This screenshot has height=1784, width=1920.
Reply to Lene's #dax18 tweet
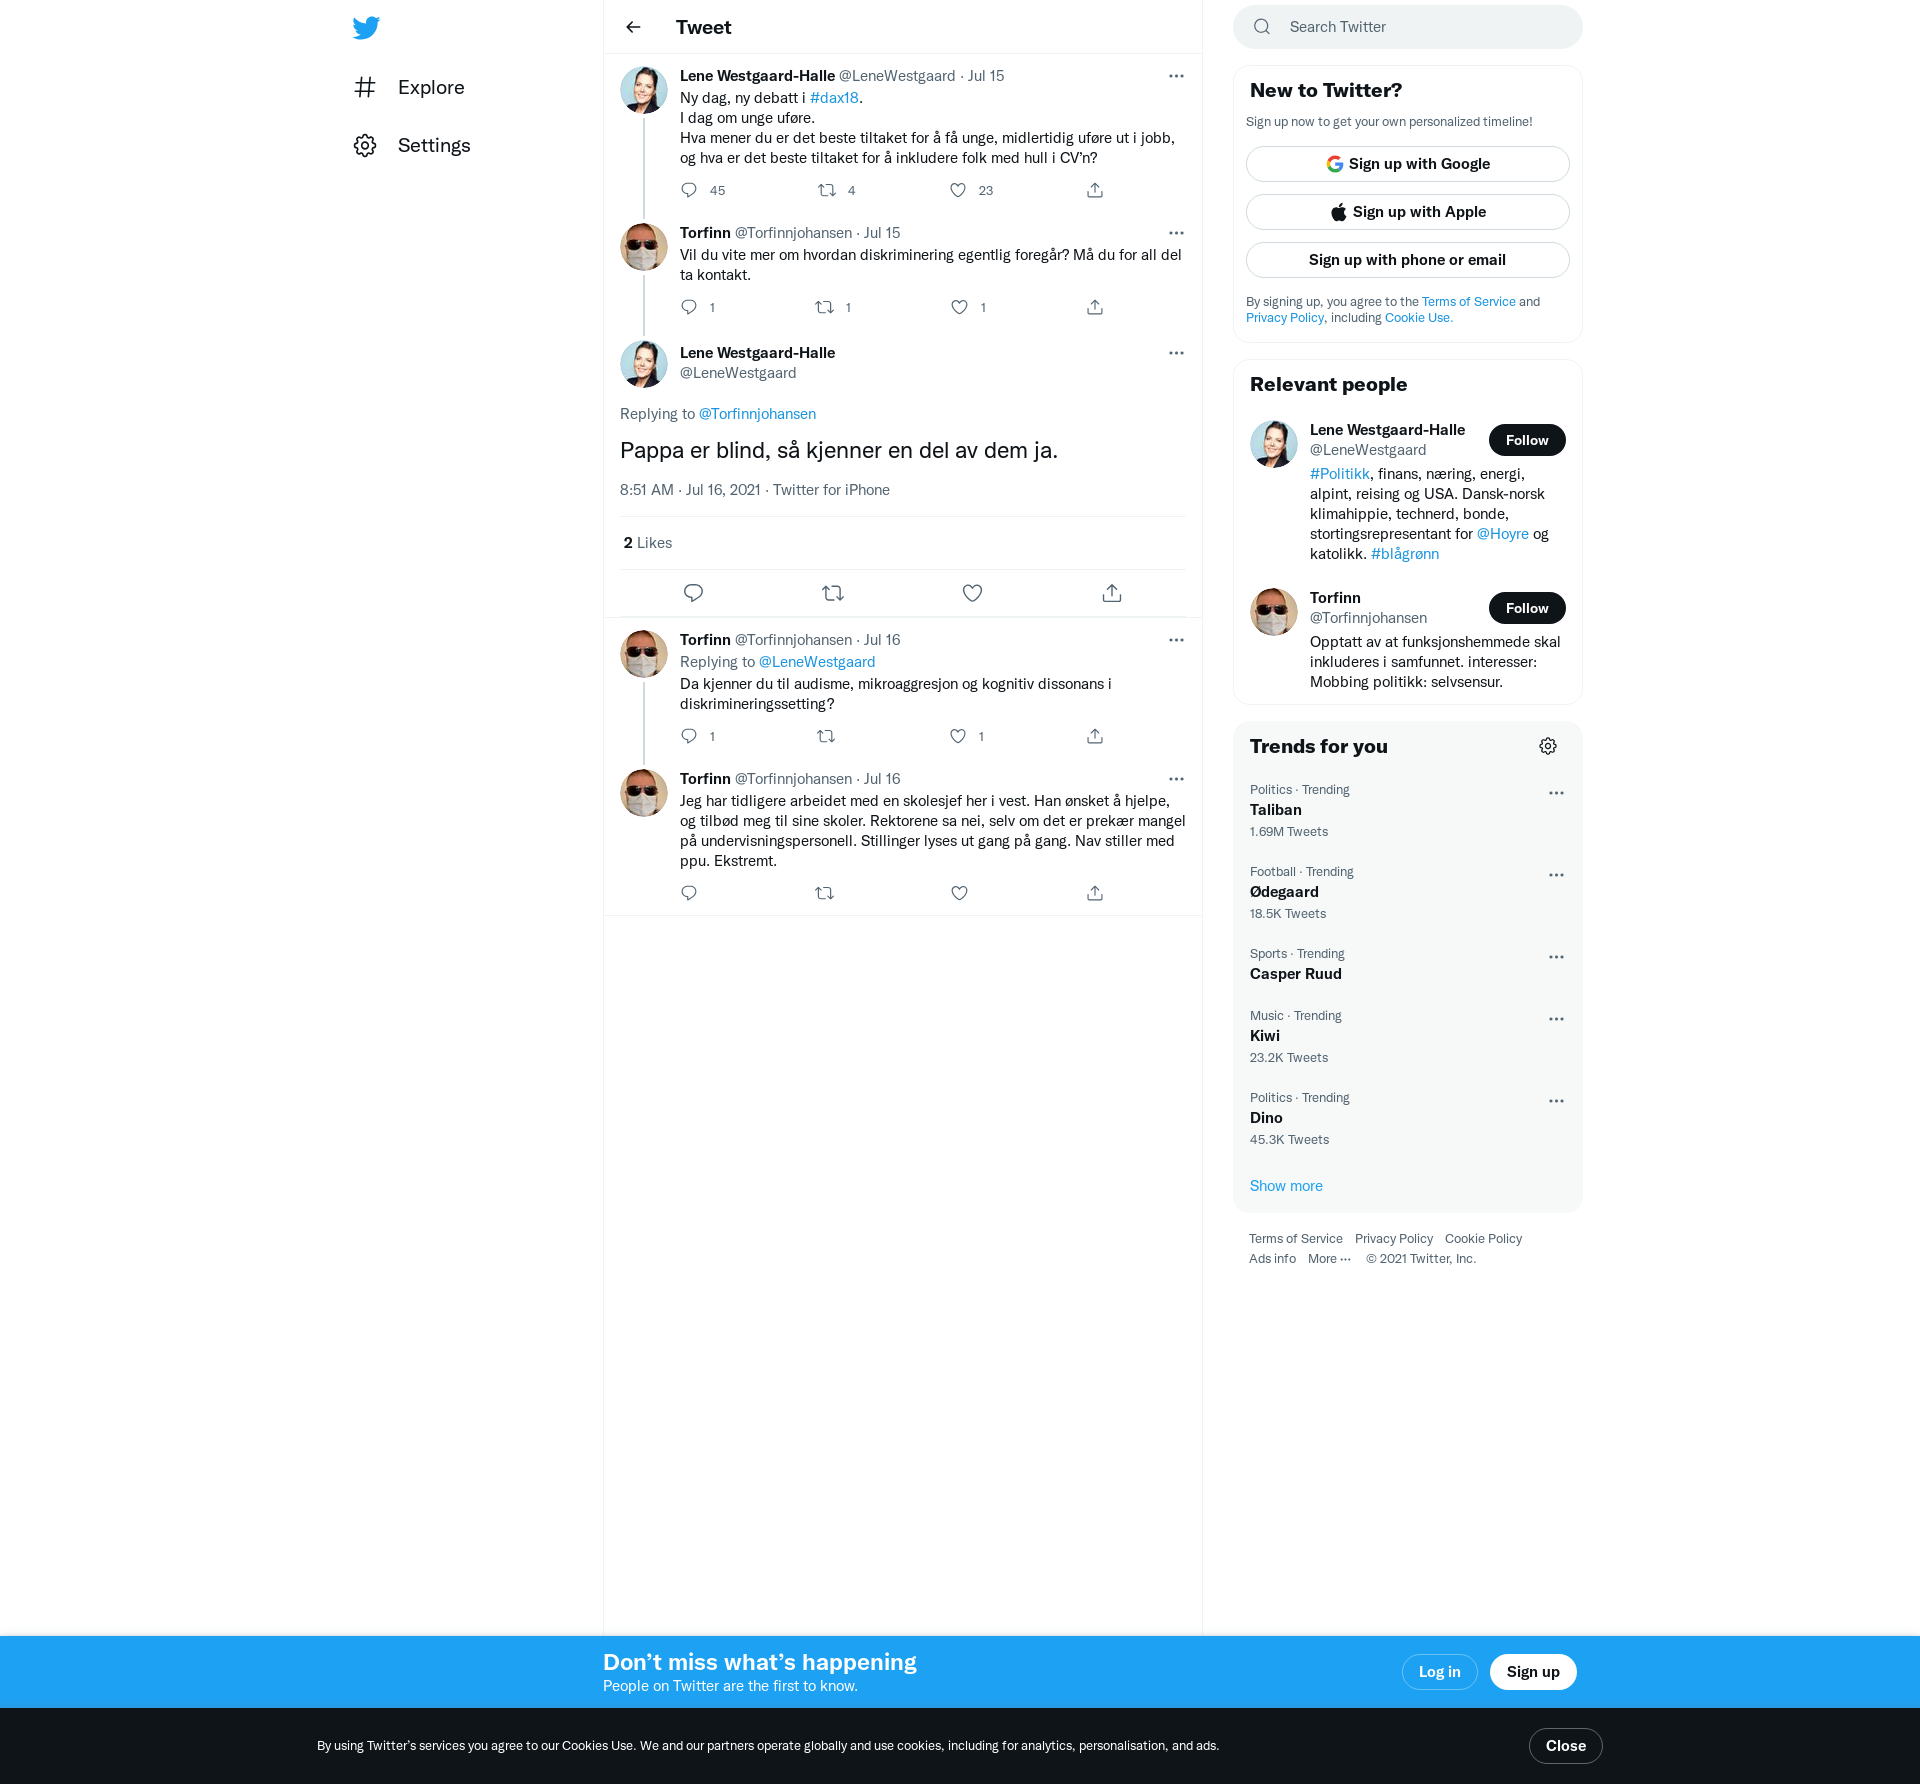[689, 190]
